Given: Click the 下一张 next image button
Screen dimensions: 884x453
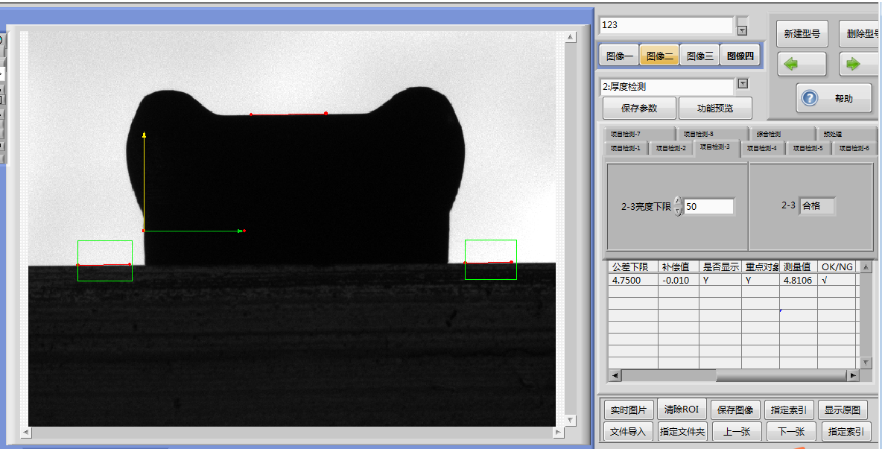Looking at the screenshot, I should pos(790,432).
